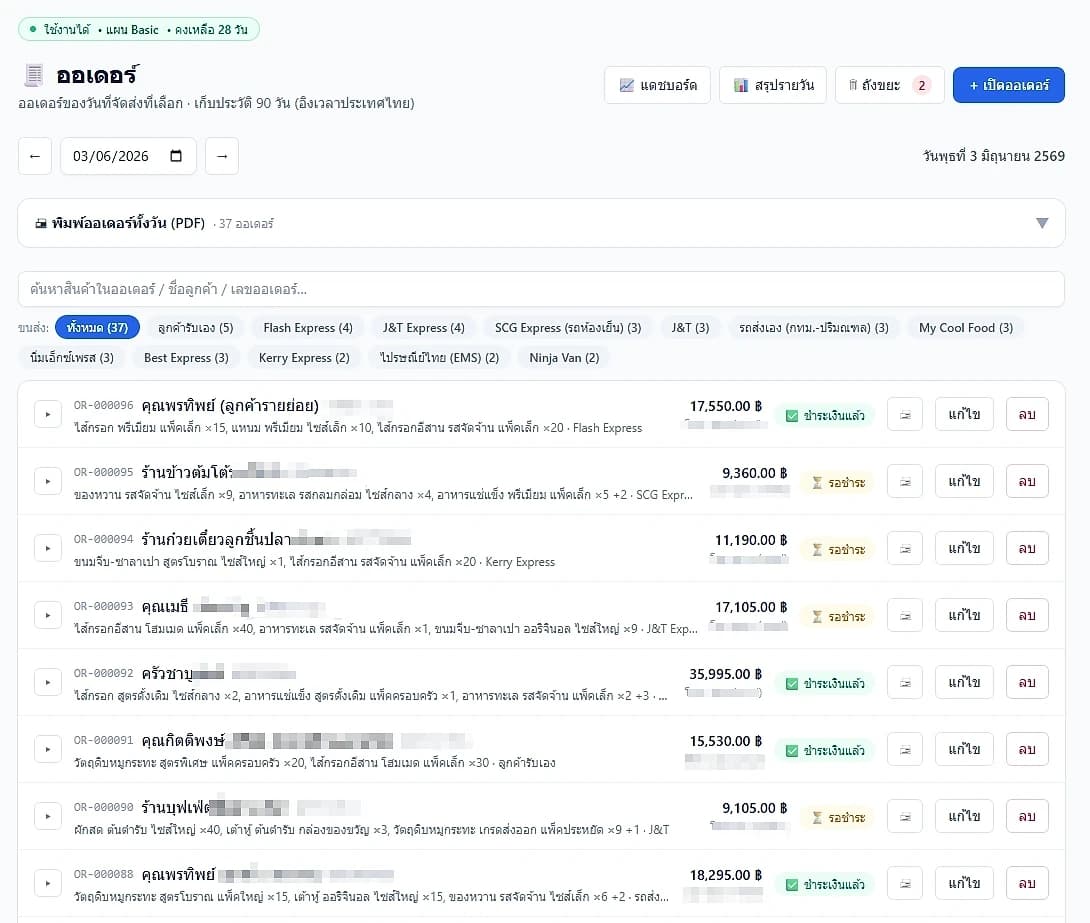This screenshot has height=923, width=1090.
Task: Filter by Flash Express (4)
Action: pos(308,327)
